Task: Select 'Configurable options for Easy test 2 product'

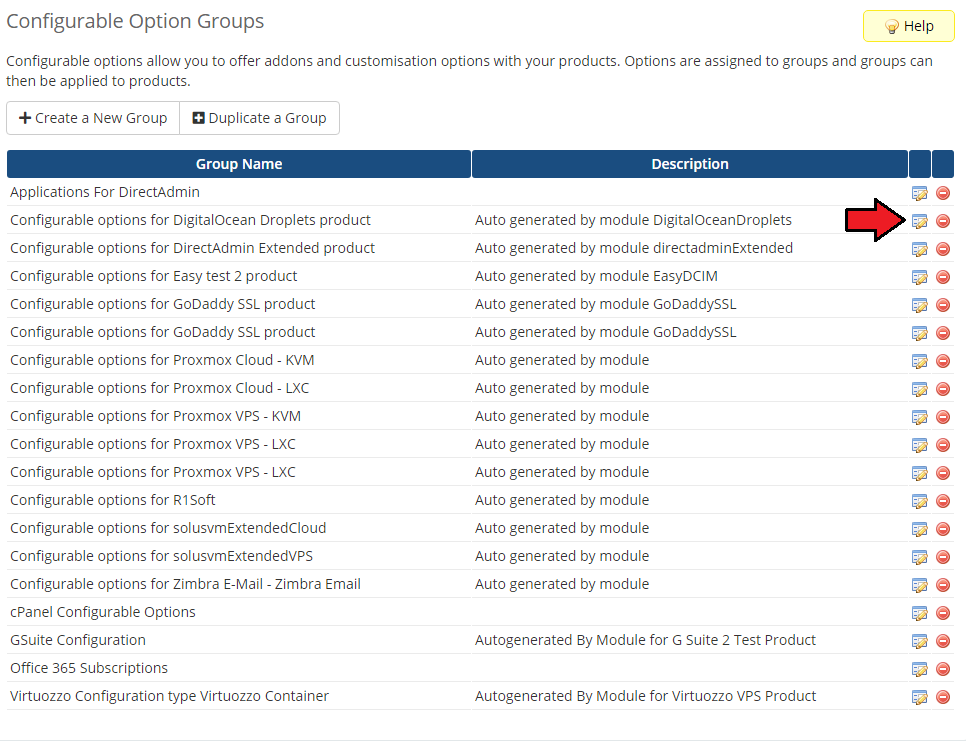Action: pos(153,277)
